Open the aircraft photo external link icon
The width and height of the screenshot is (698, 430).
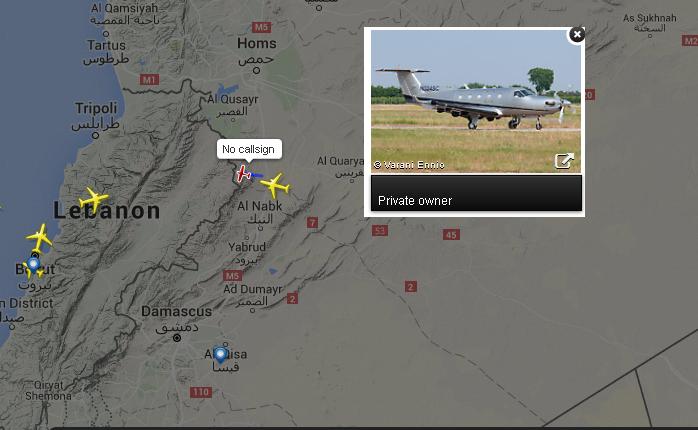[564, 161]
